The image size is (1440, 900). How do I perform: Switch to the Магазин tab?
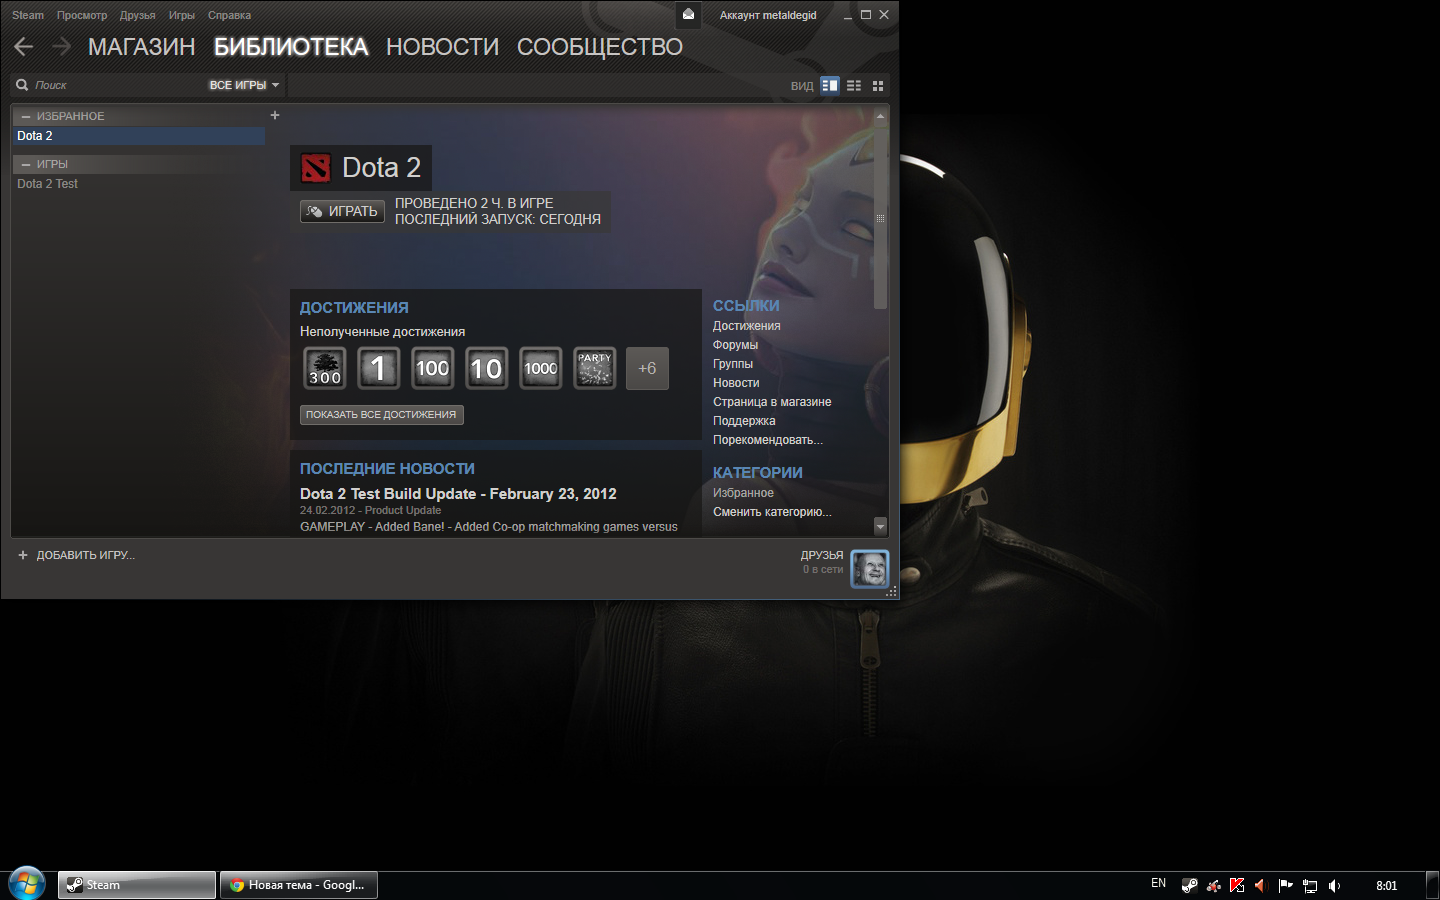pos(141,47)
